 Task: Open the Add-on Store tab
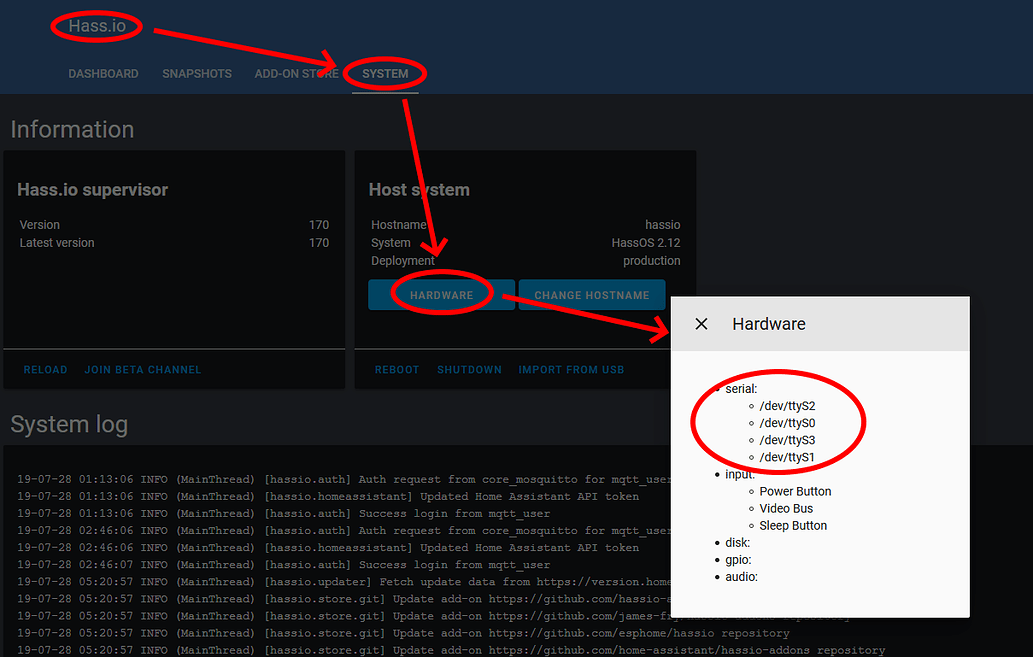(x=296, y=74)
